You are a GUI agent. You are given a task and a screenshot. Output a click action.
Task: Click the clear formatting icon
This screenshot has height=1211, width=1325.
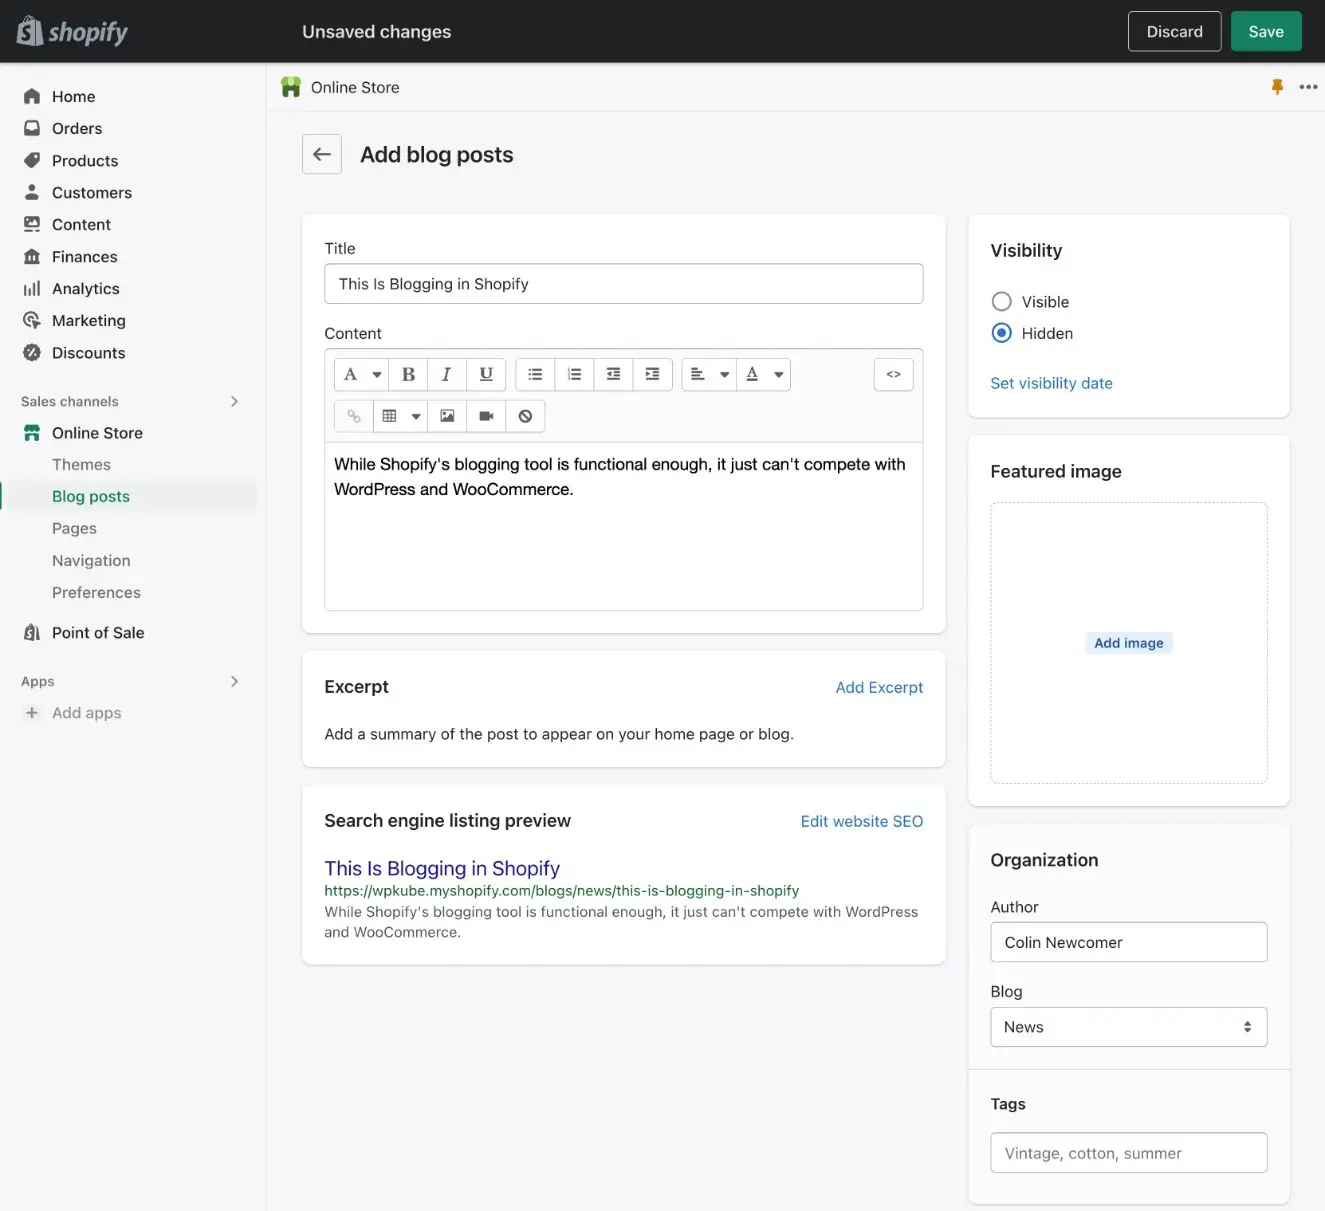[525, 416]
